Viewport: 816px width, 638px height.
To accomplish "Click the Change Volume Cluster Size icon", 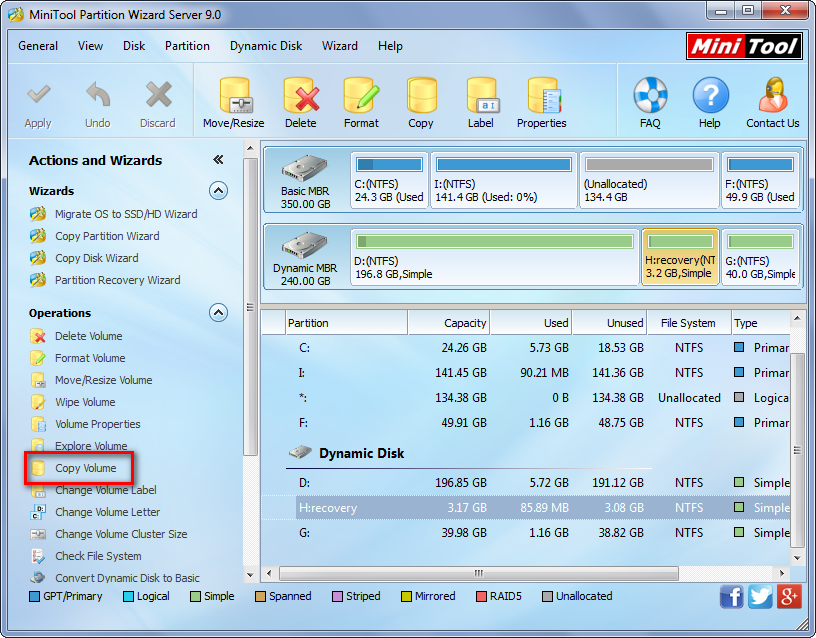I will click(38, 534).
